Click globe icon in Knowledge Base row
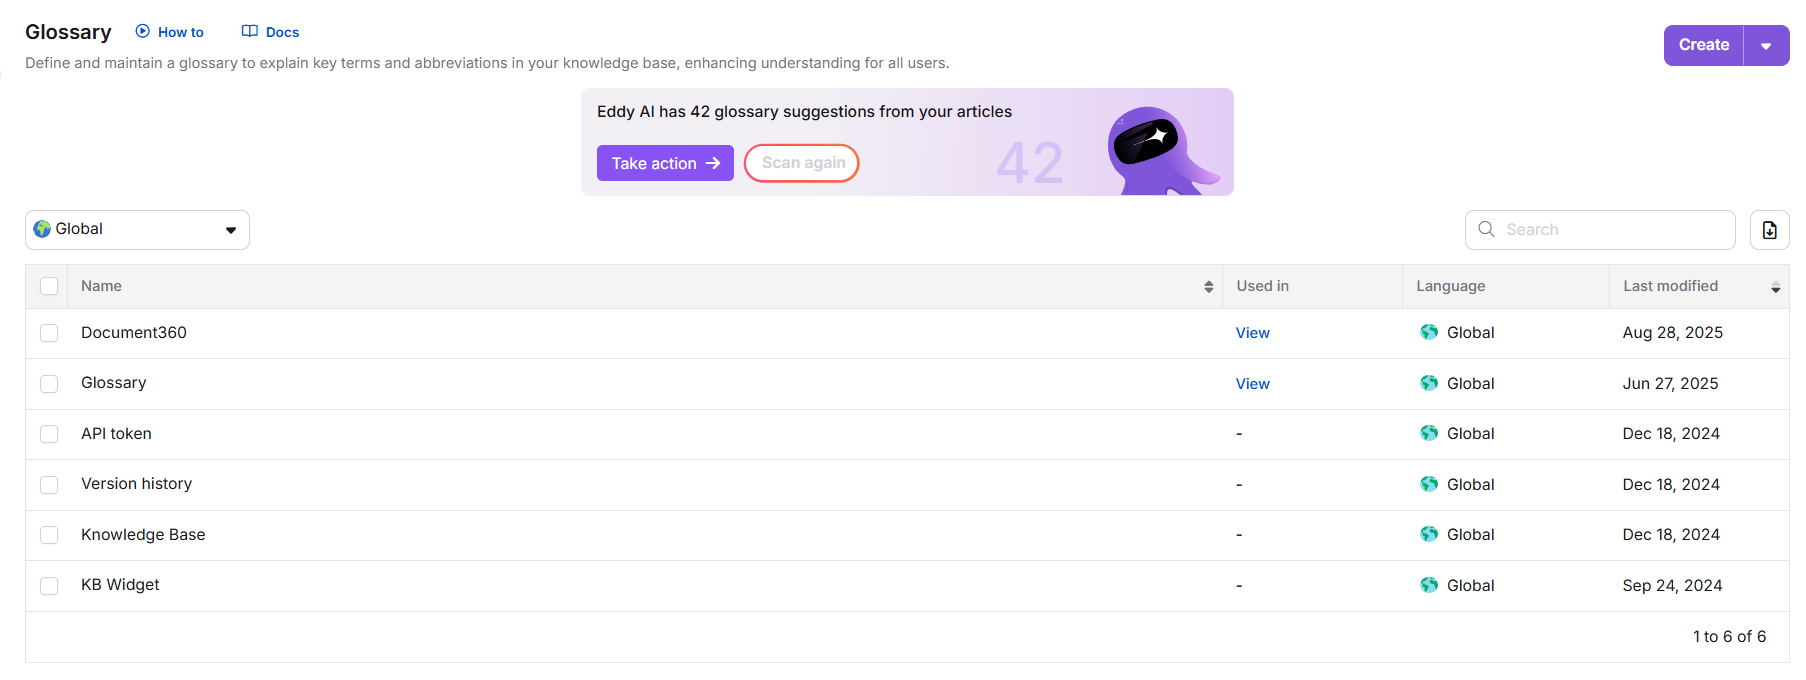The image size is (1806, 680). (x=1429, y=534)
